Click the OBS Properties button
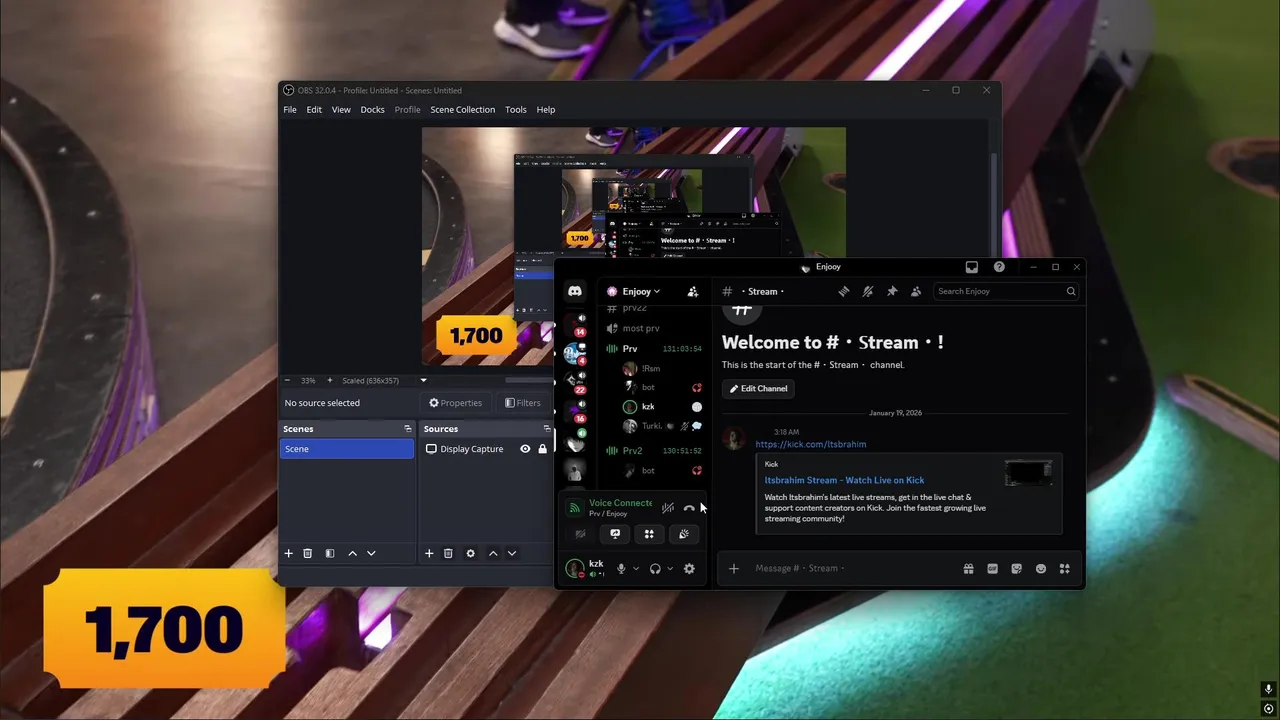This screenshot has width=1280, height=720. [456, 403]
